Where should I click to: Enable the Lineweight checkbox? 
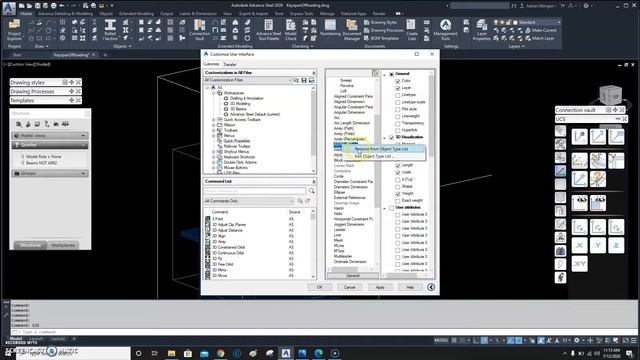(x=398, y=116)
